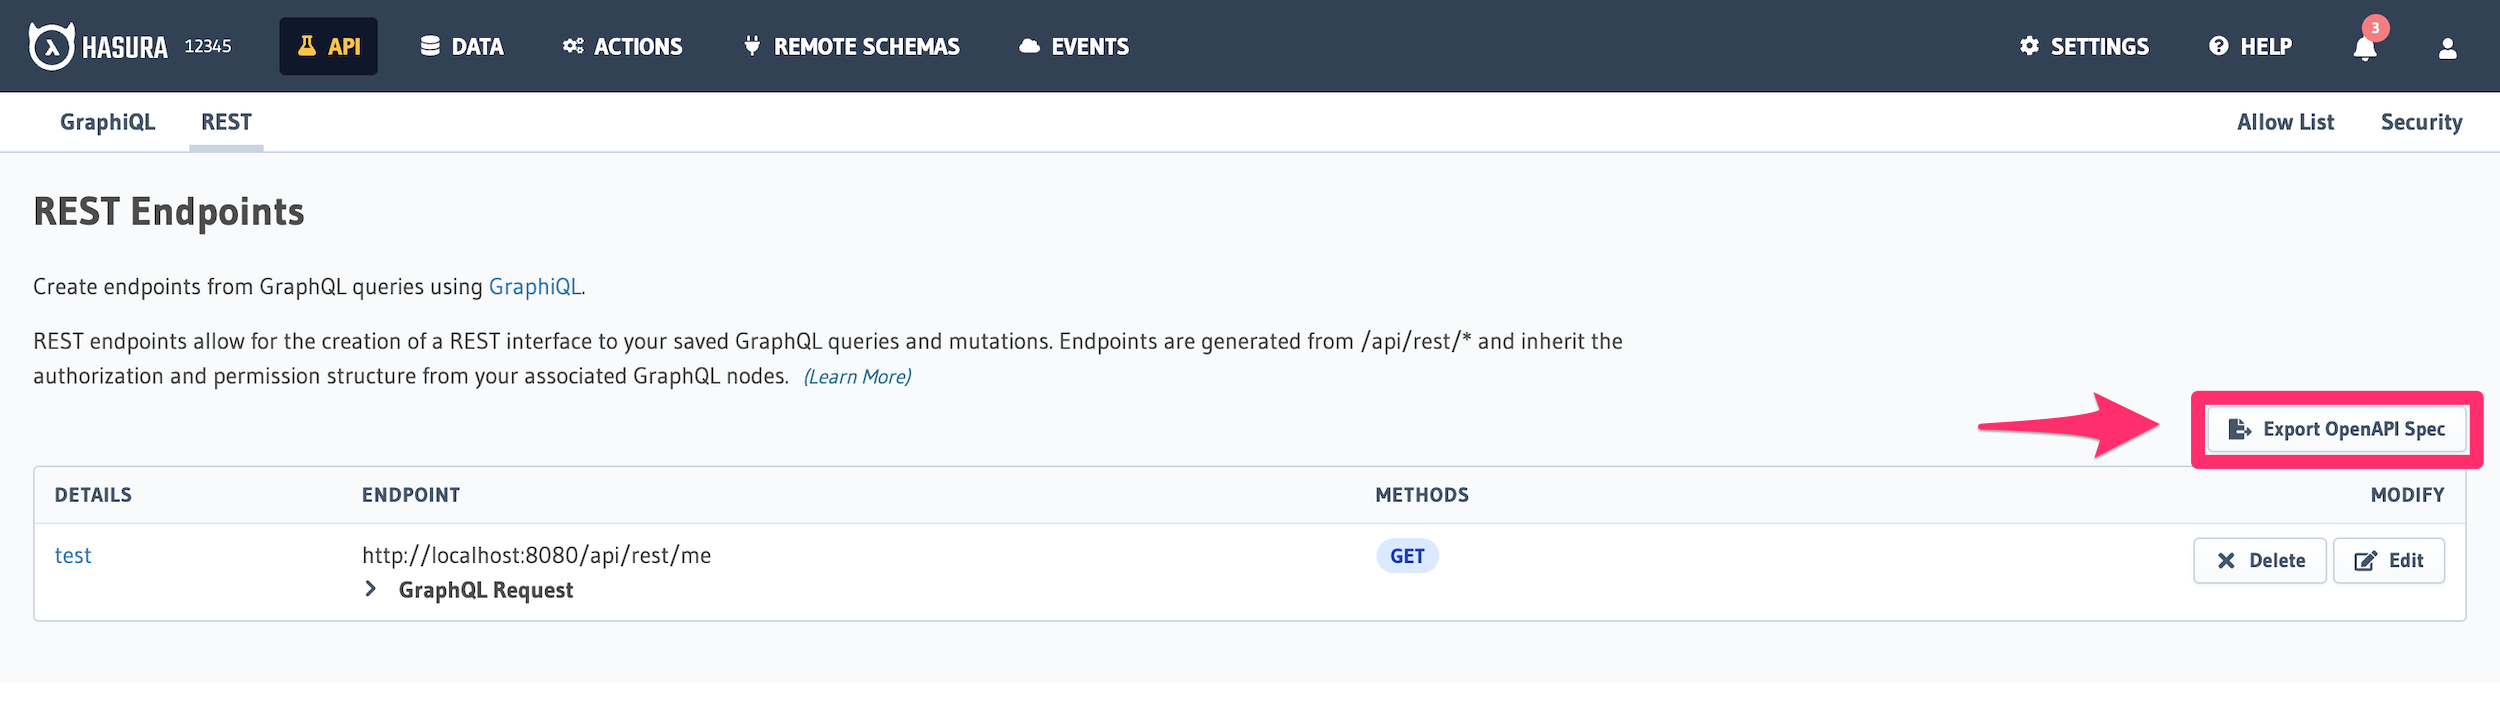This screenshot has height=724, width=2500.
Task: Select the ACTIONS gears icon
Action: coord(573,44)
